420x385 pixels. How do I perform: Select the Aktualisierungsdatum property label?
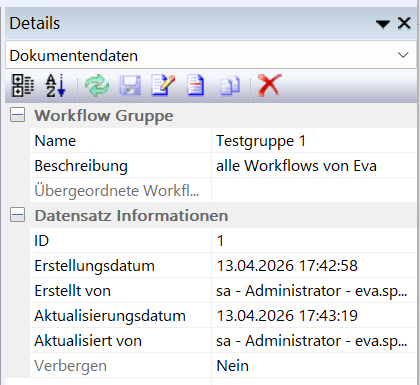(120, 316)
